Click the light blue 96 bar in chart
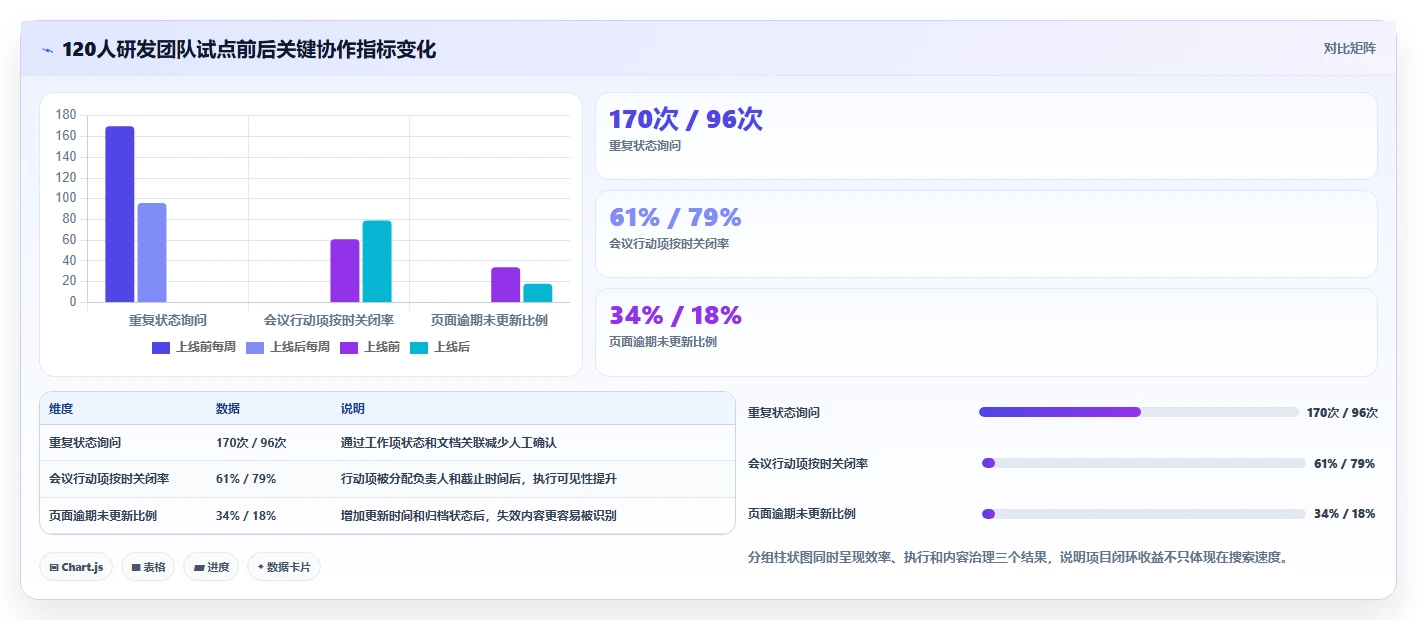The height and width of the screenshot is (620, 1417). point(152,252)
